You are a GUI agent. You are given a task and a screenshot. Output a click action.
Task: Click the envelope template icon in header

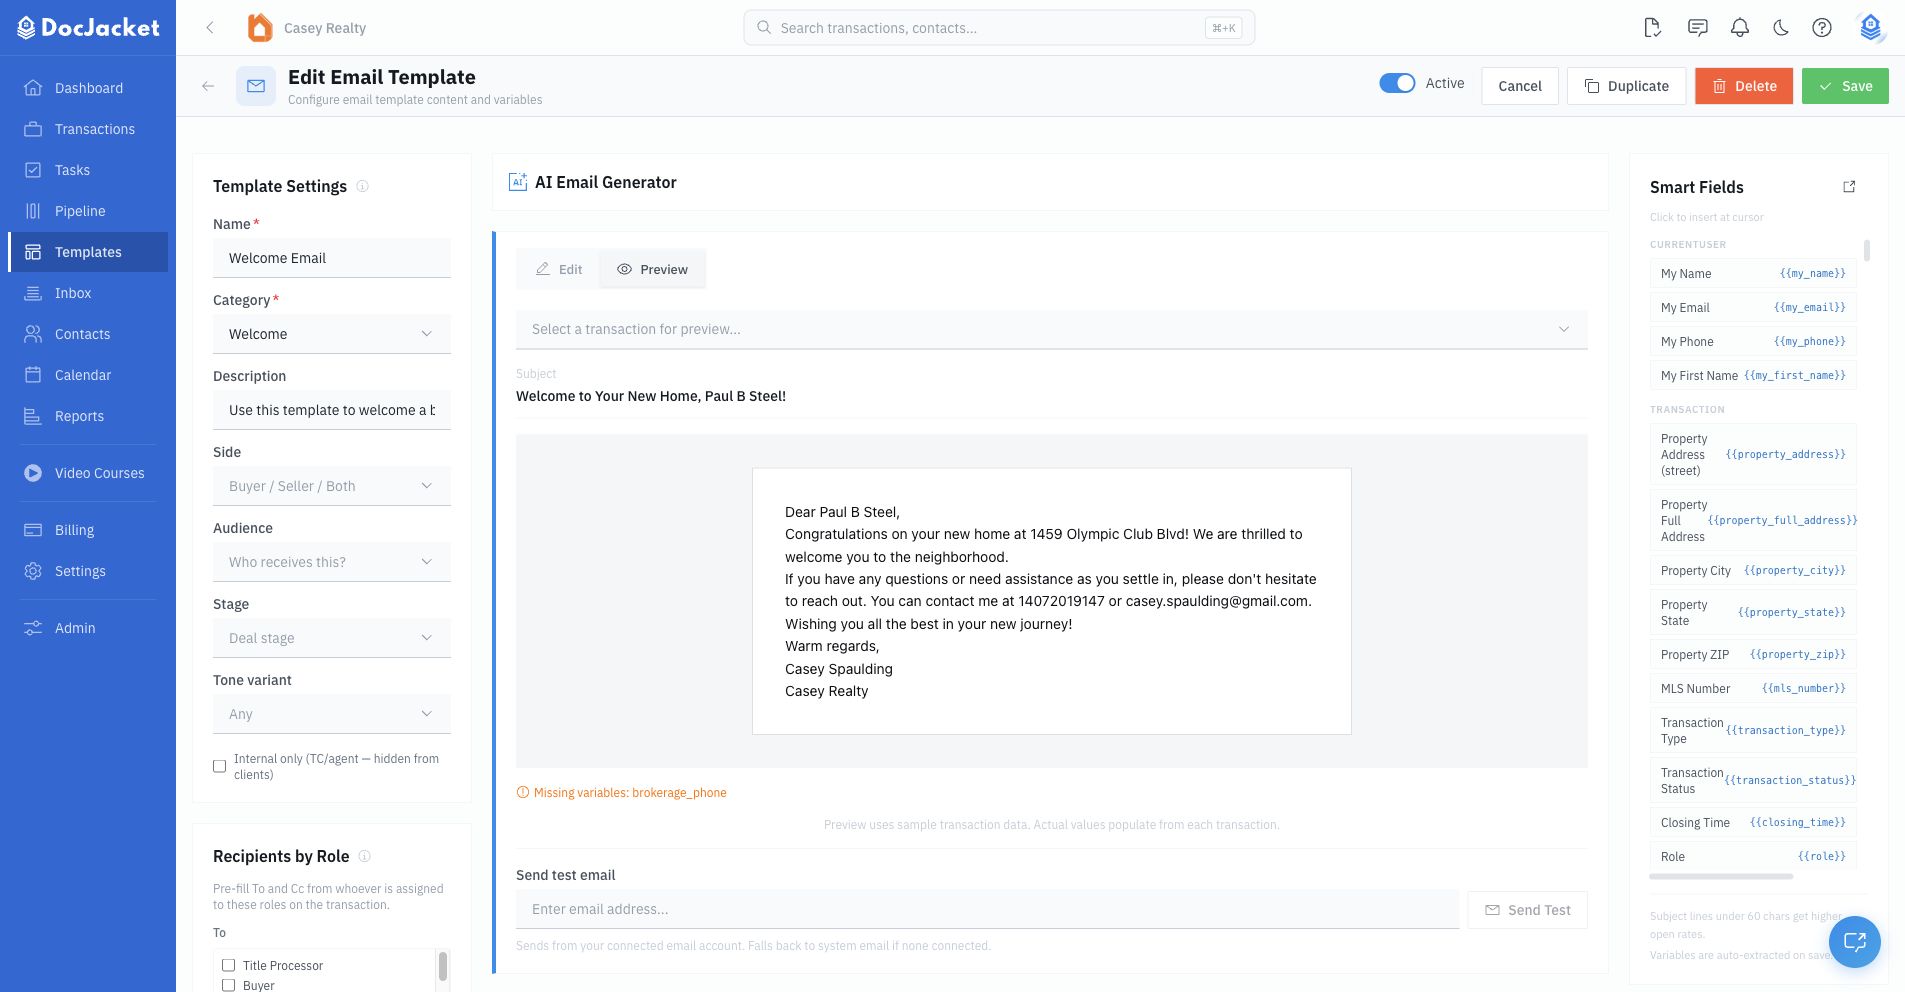point(256,86)
